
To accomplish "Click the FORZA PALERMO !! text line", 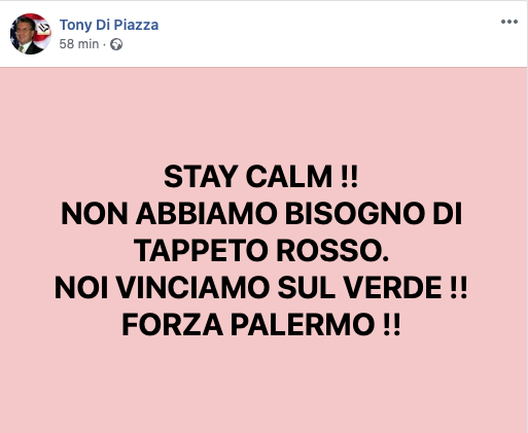I will coord(261,325).
